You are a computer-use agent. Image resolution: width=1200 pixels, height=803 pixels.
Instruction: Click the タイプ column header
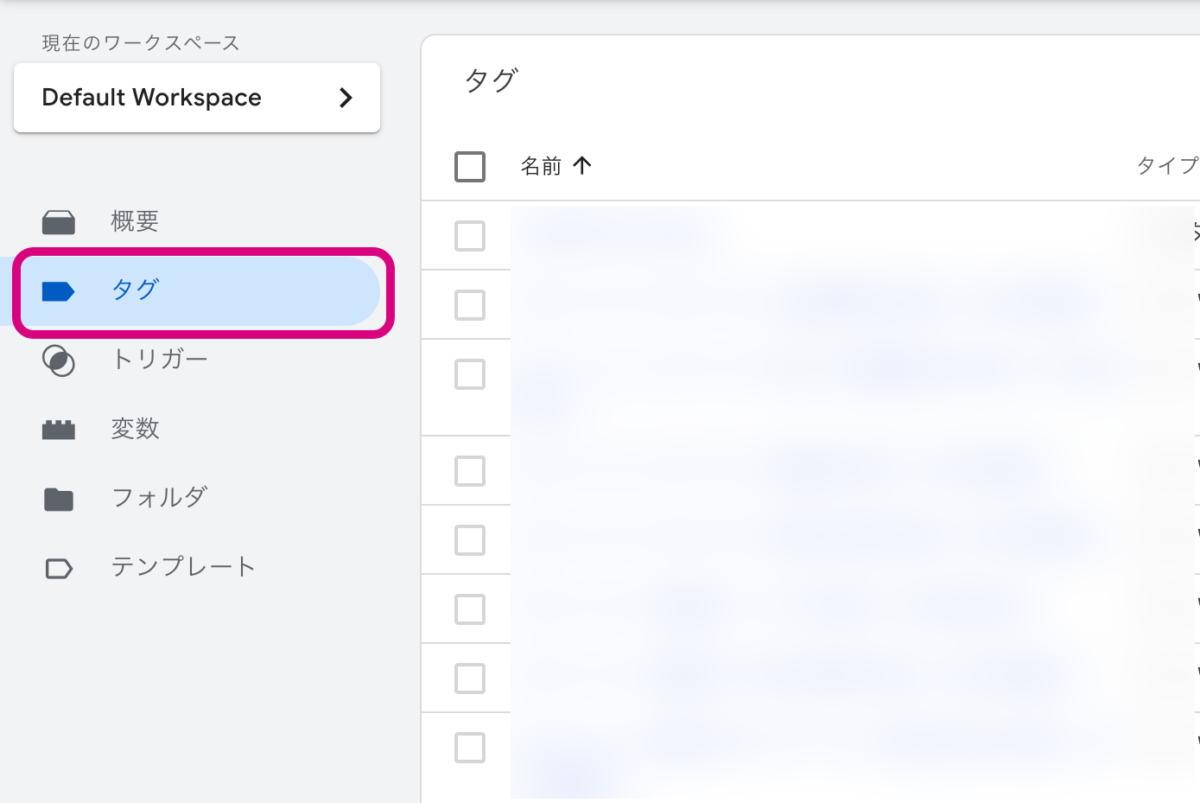1166,166
